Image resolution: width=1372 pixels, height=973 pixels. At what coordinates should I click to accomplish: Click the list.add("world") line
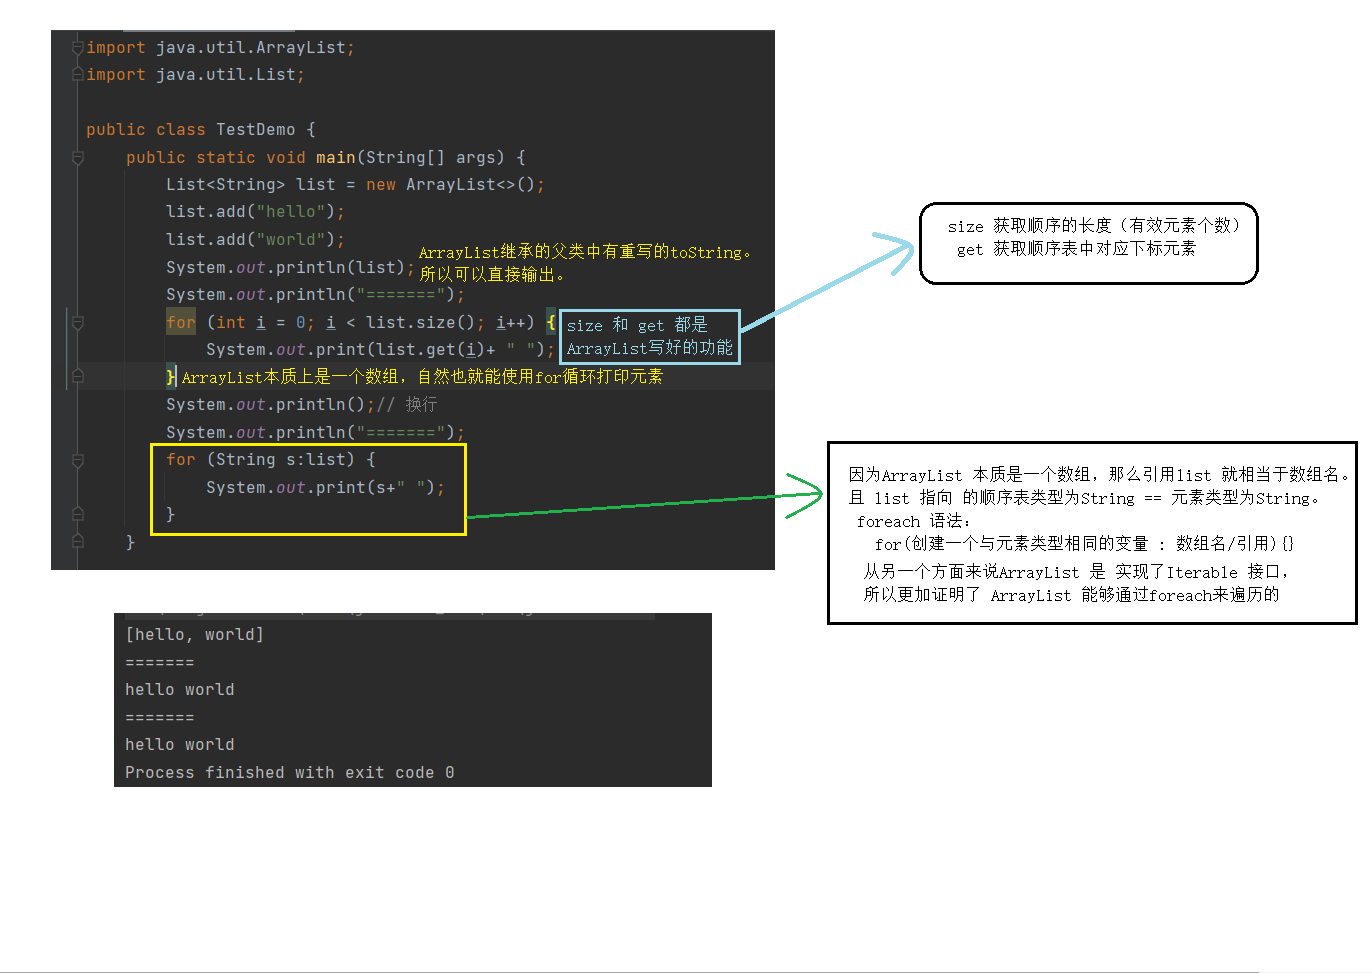[x=255, y=240]
